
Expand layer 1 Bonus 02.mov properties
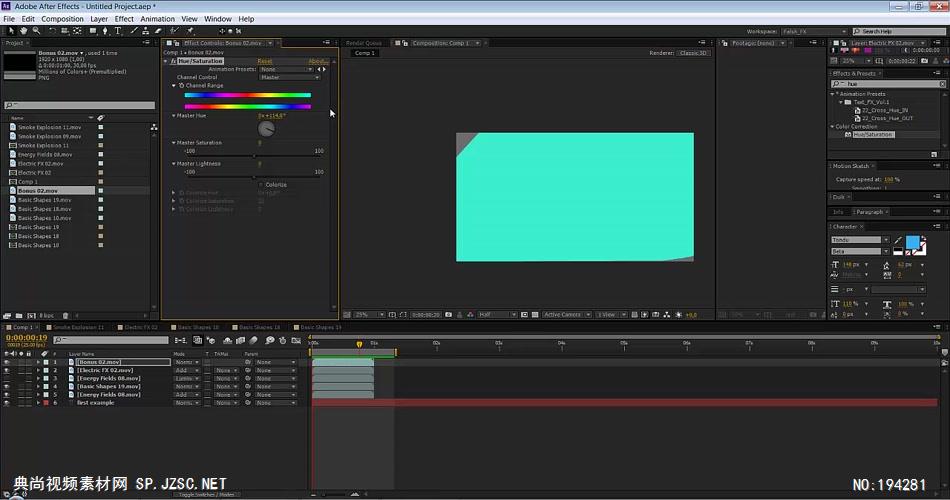[39, 362]
